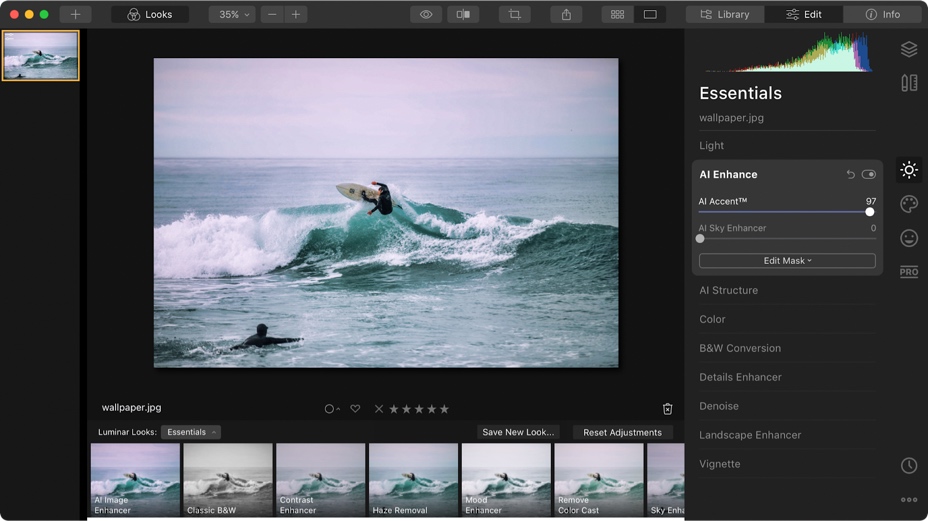
Task: Click the AI Sky Enhancer slider handle
Action: coord(700,239)
